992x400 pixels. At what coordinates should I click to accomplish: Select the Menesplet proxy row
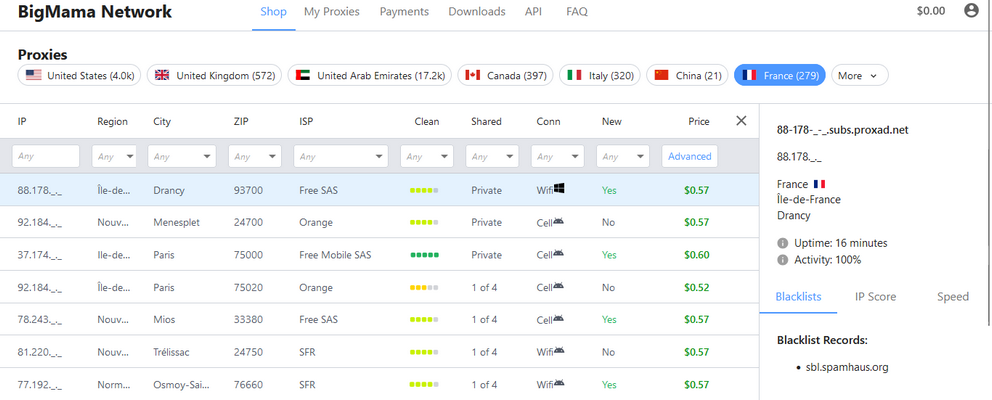click(x=380, y=223)
